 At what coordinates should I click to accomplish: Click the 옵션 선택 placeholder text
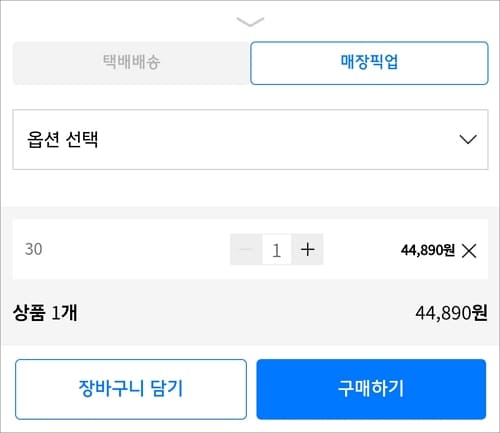pos(62,139)
